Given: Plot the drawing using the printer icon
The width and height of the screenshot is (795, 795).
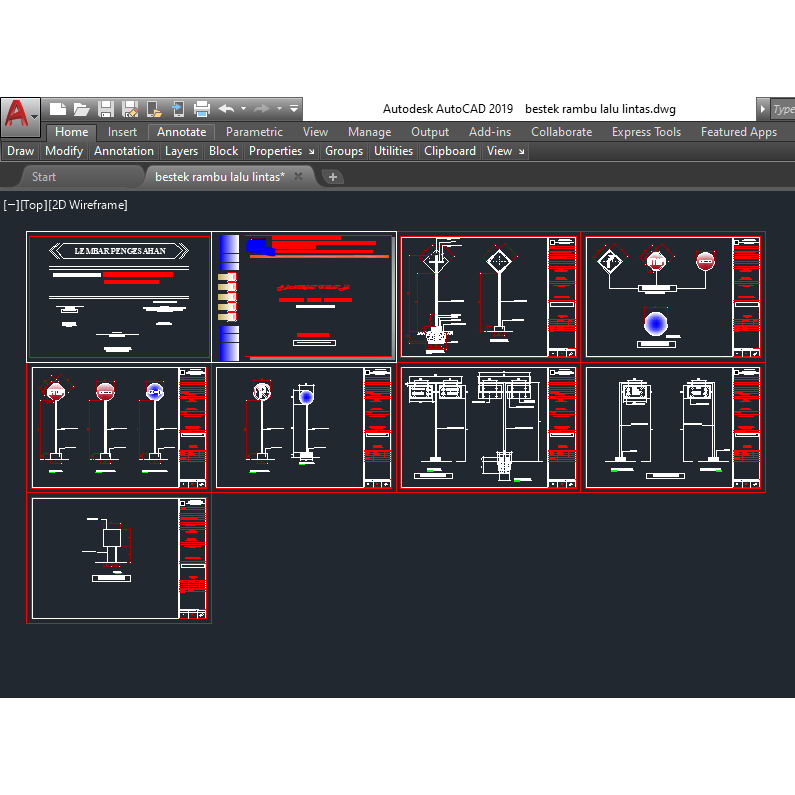Looking at the screenshot, I should click(x=202, y=109).
